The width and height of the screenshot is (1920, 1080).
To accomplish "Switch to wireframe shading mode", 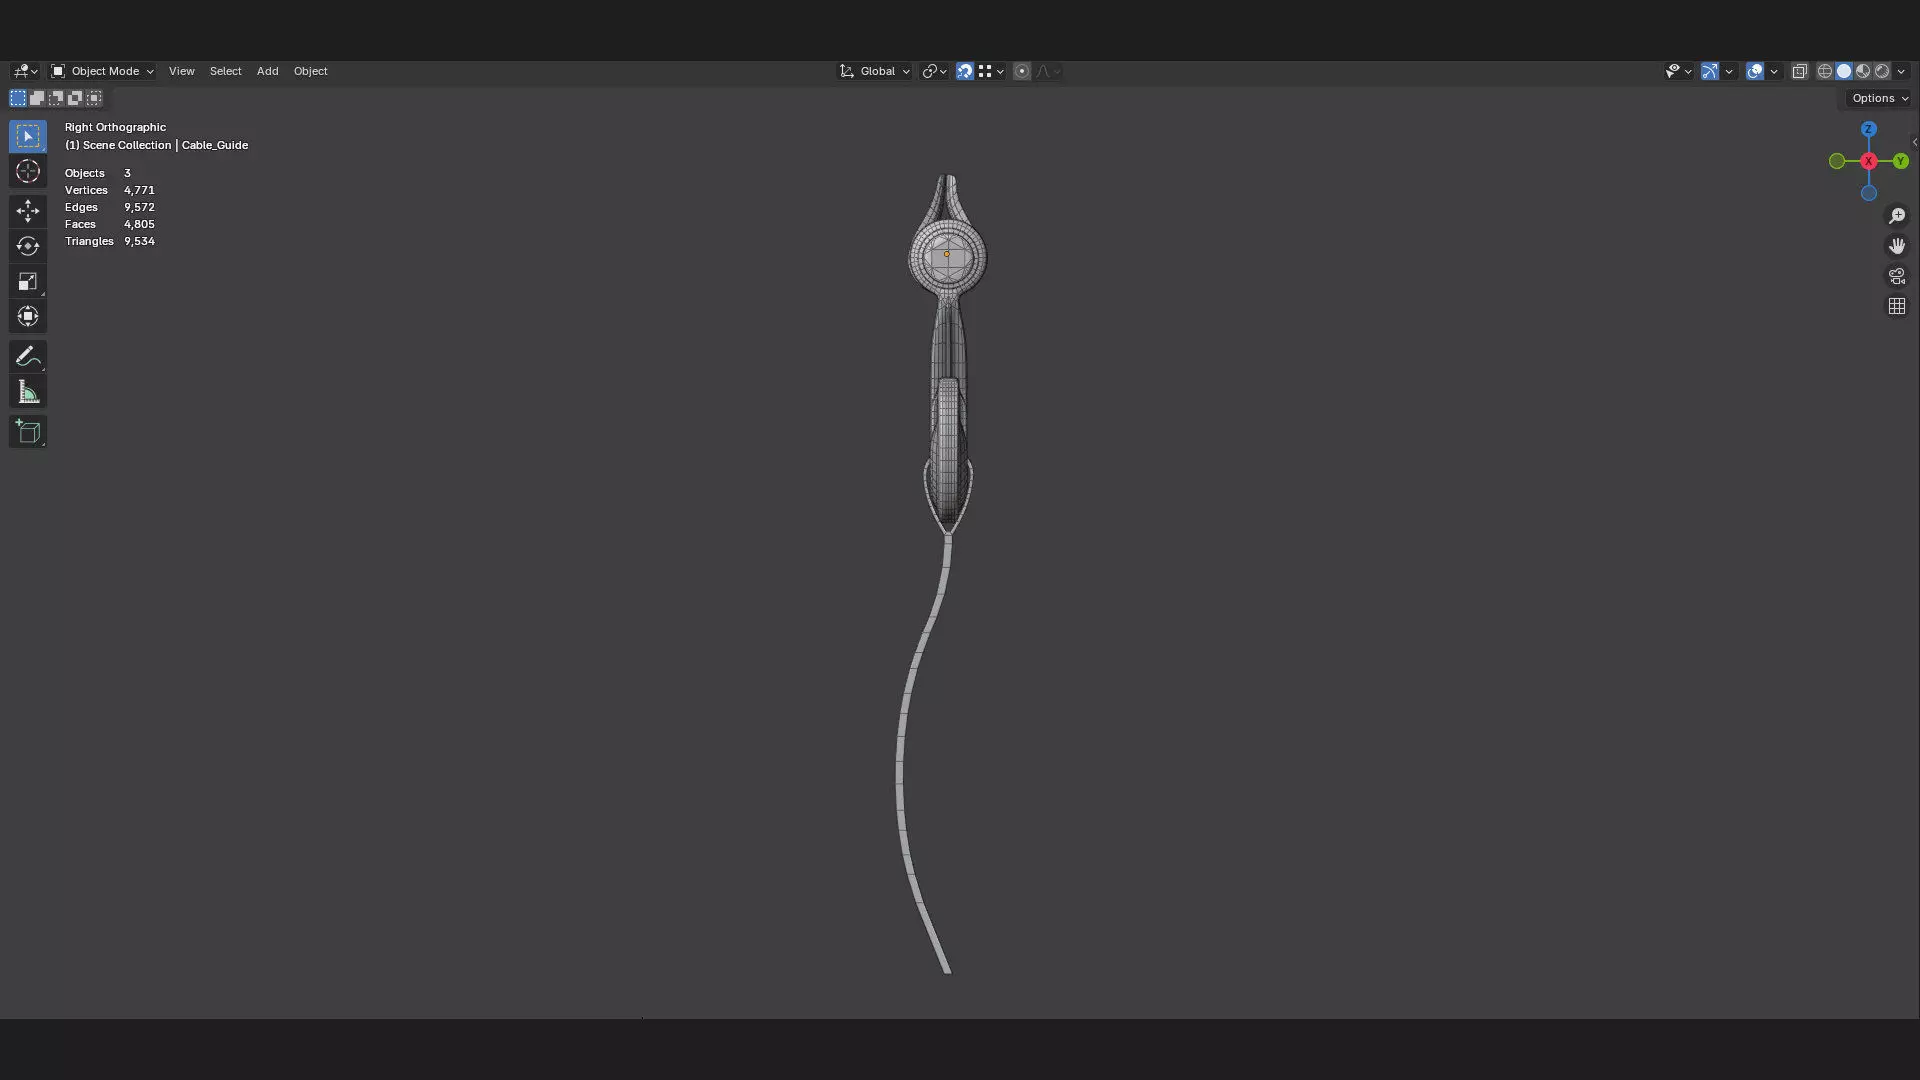I will pyautogui.click(x=1825, y=71).
